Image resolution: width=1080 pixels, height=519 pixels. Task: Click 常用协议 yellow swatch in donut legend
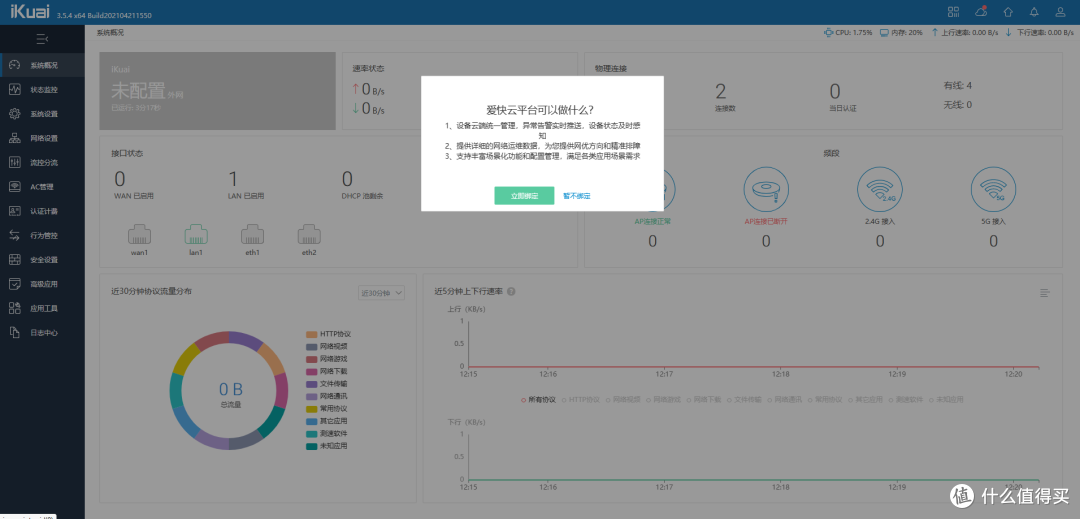311,409
